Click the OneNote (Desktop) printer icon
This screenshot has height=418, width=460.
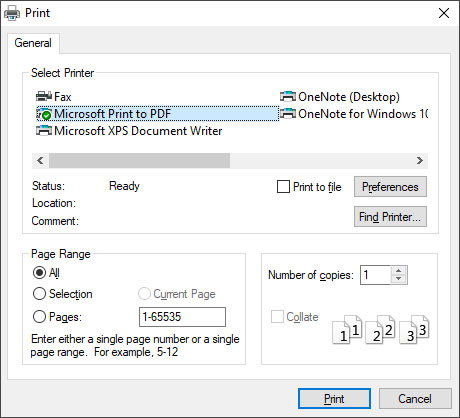[x=288, y=97]
